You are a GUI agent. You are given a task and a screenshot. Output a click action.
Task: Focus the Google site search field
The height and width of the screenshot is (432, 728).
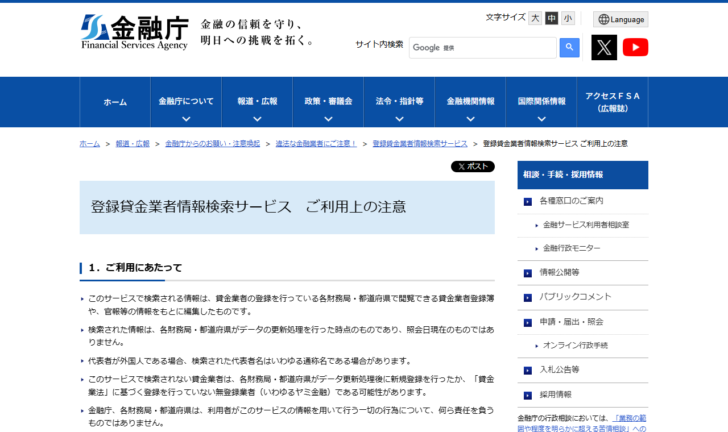click(482, 47)
